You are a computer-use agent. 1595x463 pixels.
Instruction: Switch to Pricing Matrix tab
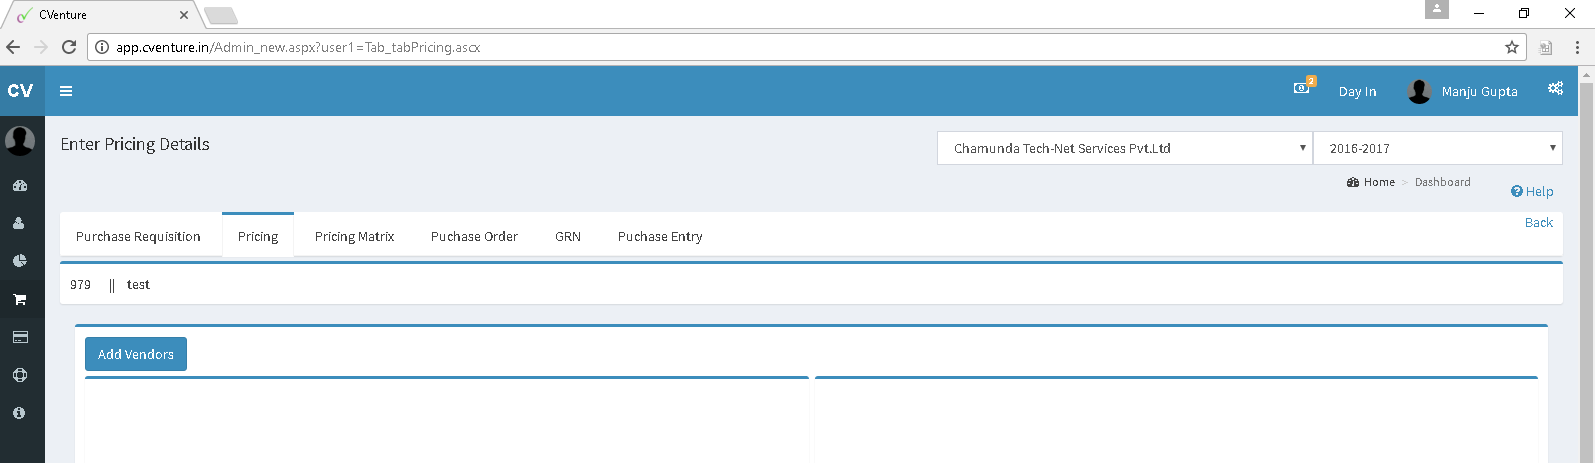tap(354, 236)
